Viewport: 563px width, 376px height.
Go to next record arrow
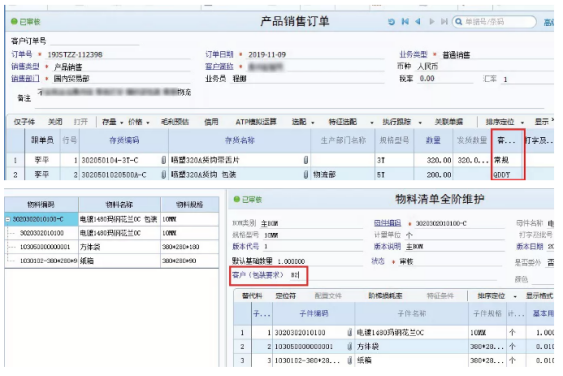pyautogui.click(x=432, y=22)
